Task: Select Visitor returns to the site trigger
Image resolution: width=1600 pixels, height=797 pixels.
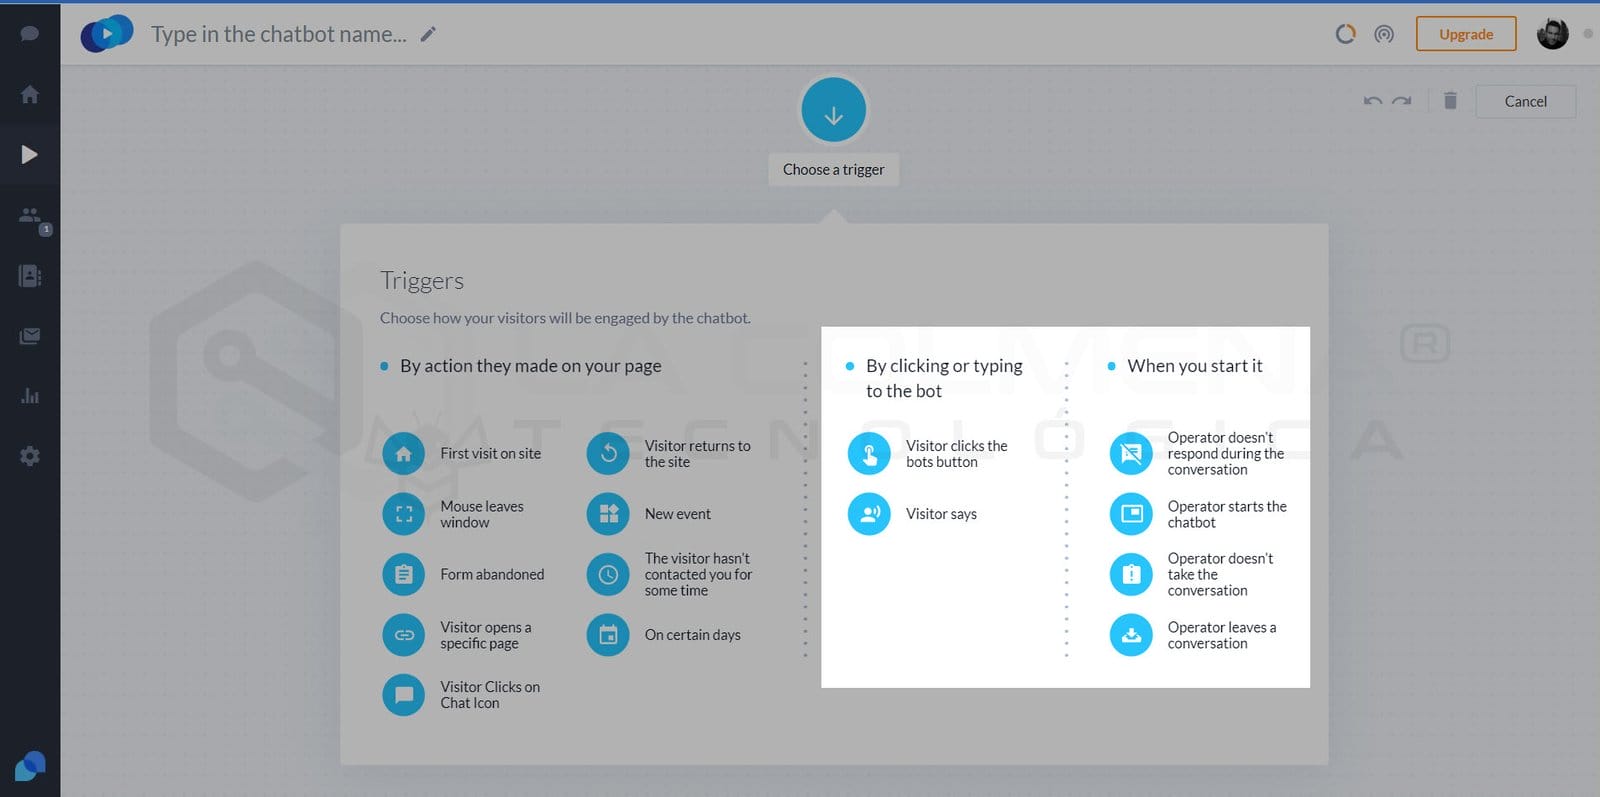Action: pos(669,454)
